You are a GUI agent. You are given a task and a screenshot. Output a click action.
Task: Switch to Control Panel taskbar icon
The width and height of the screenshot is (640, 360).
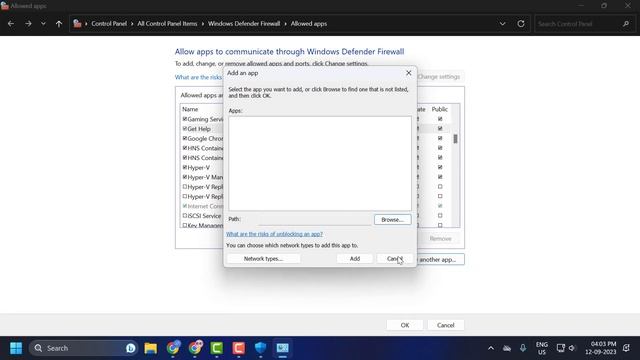(x=282, y=348)
